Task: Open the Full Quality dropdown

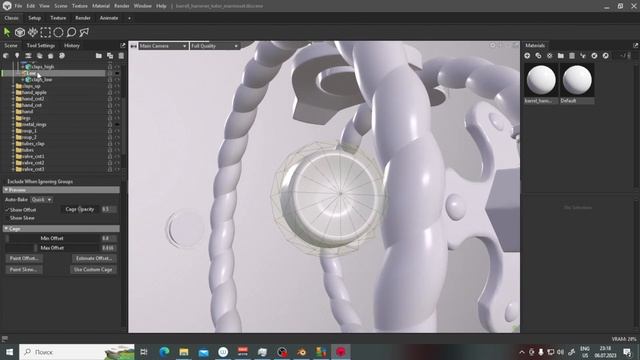Action: coord(215,46)
